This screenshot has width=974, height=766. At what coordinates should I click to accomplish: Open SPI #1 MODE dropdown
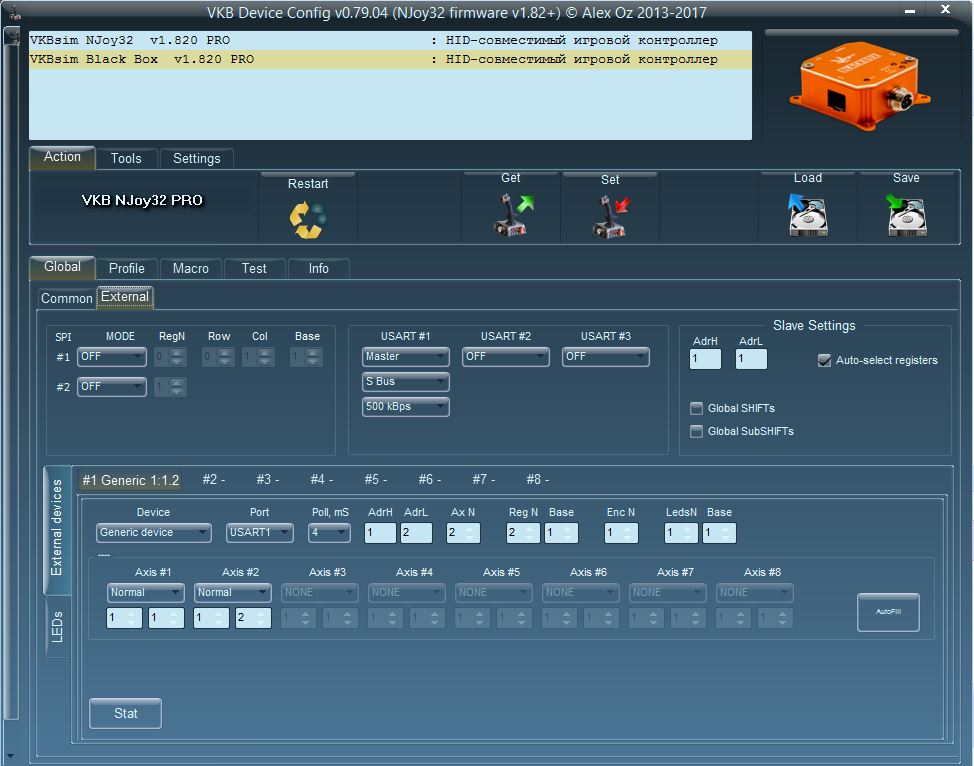pyautogui.click(x=112, y=357)
